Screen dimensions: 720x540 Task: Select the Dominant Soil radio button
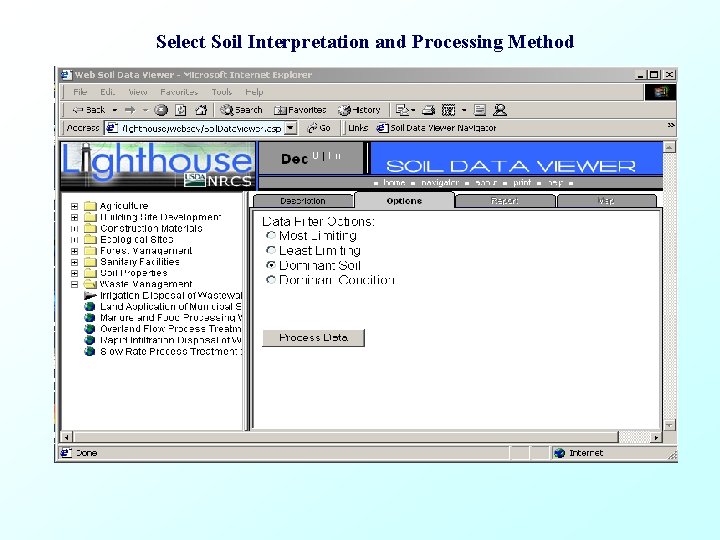point(271,265)
